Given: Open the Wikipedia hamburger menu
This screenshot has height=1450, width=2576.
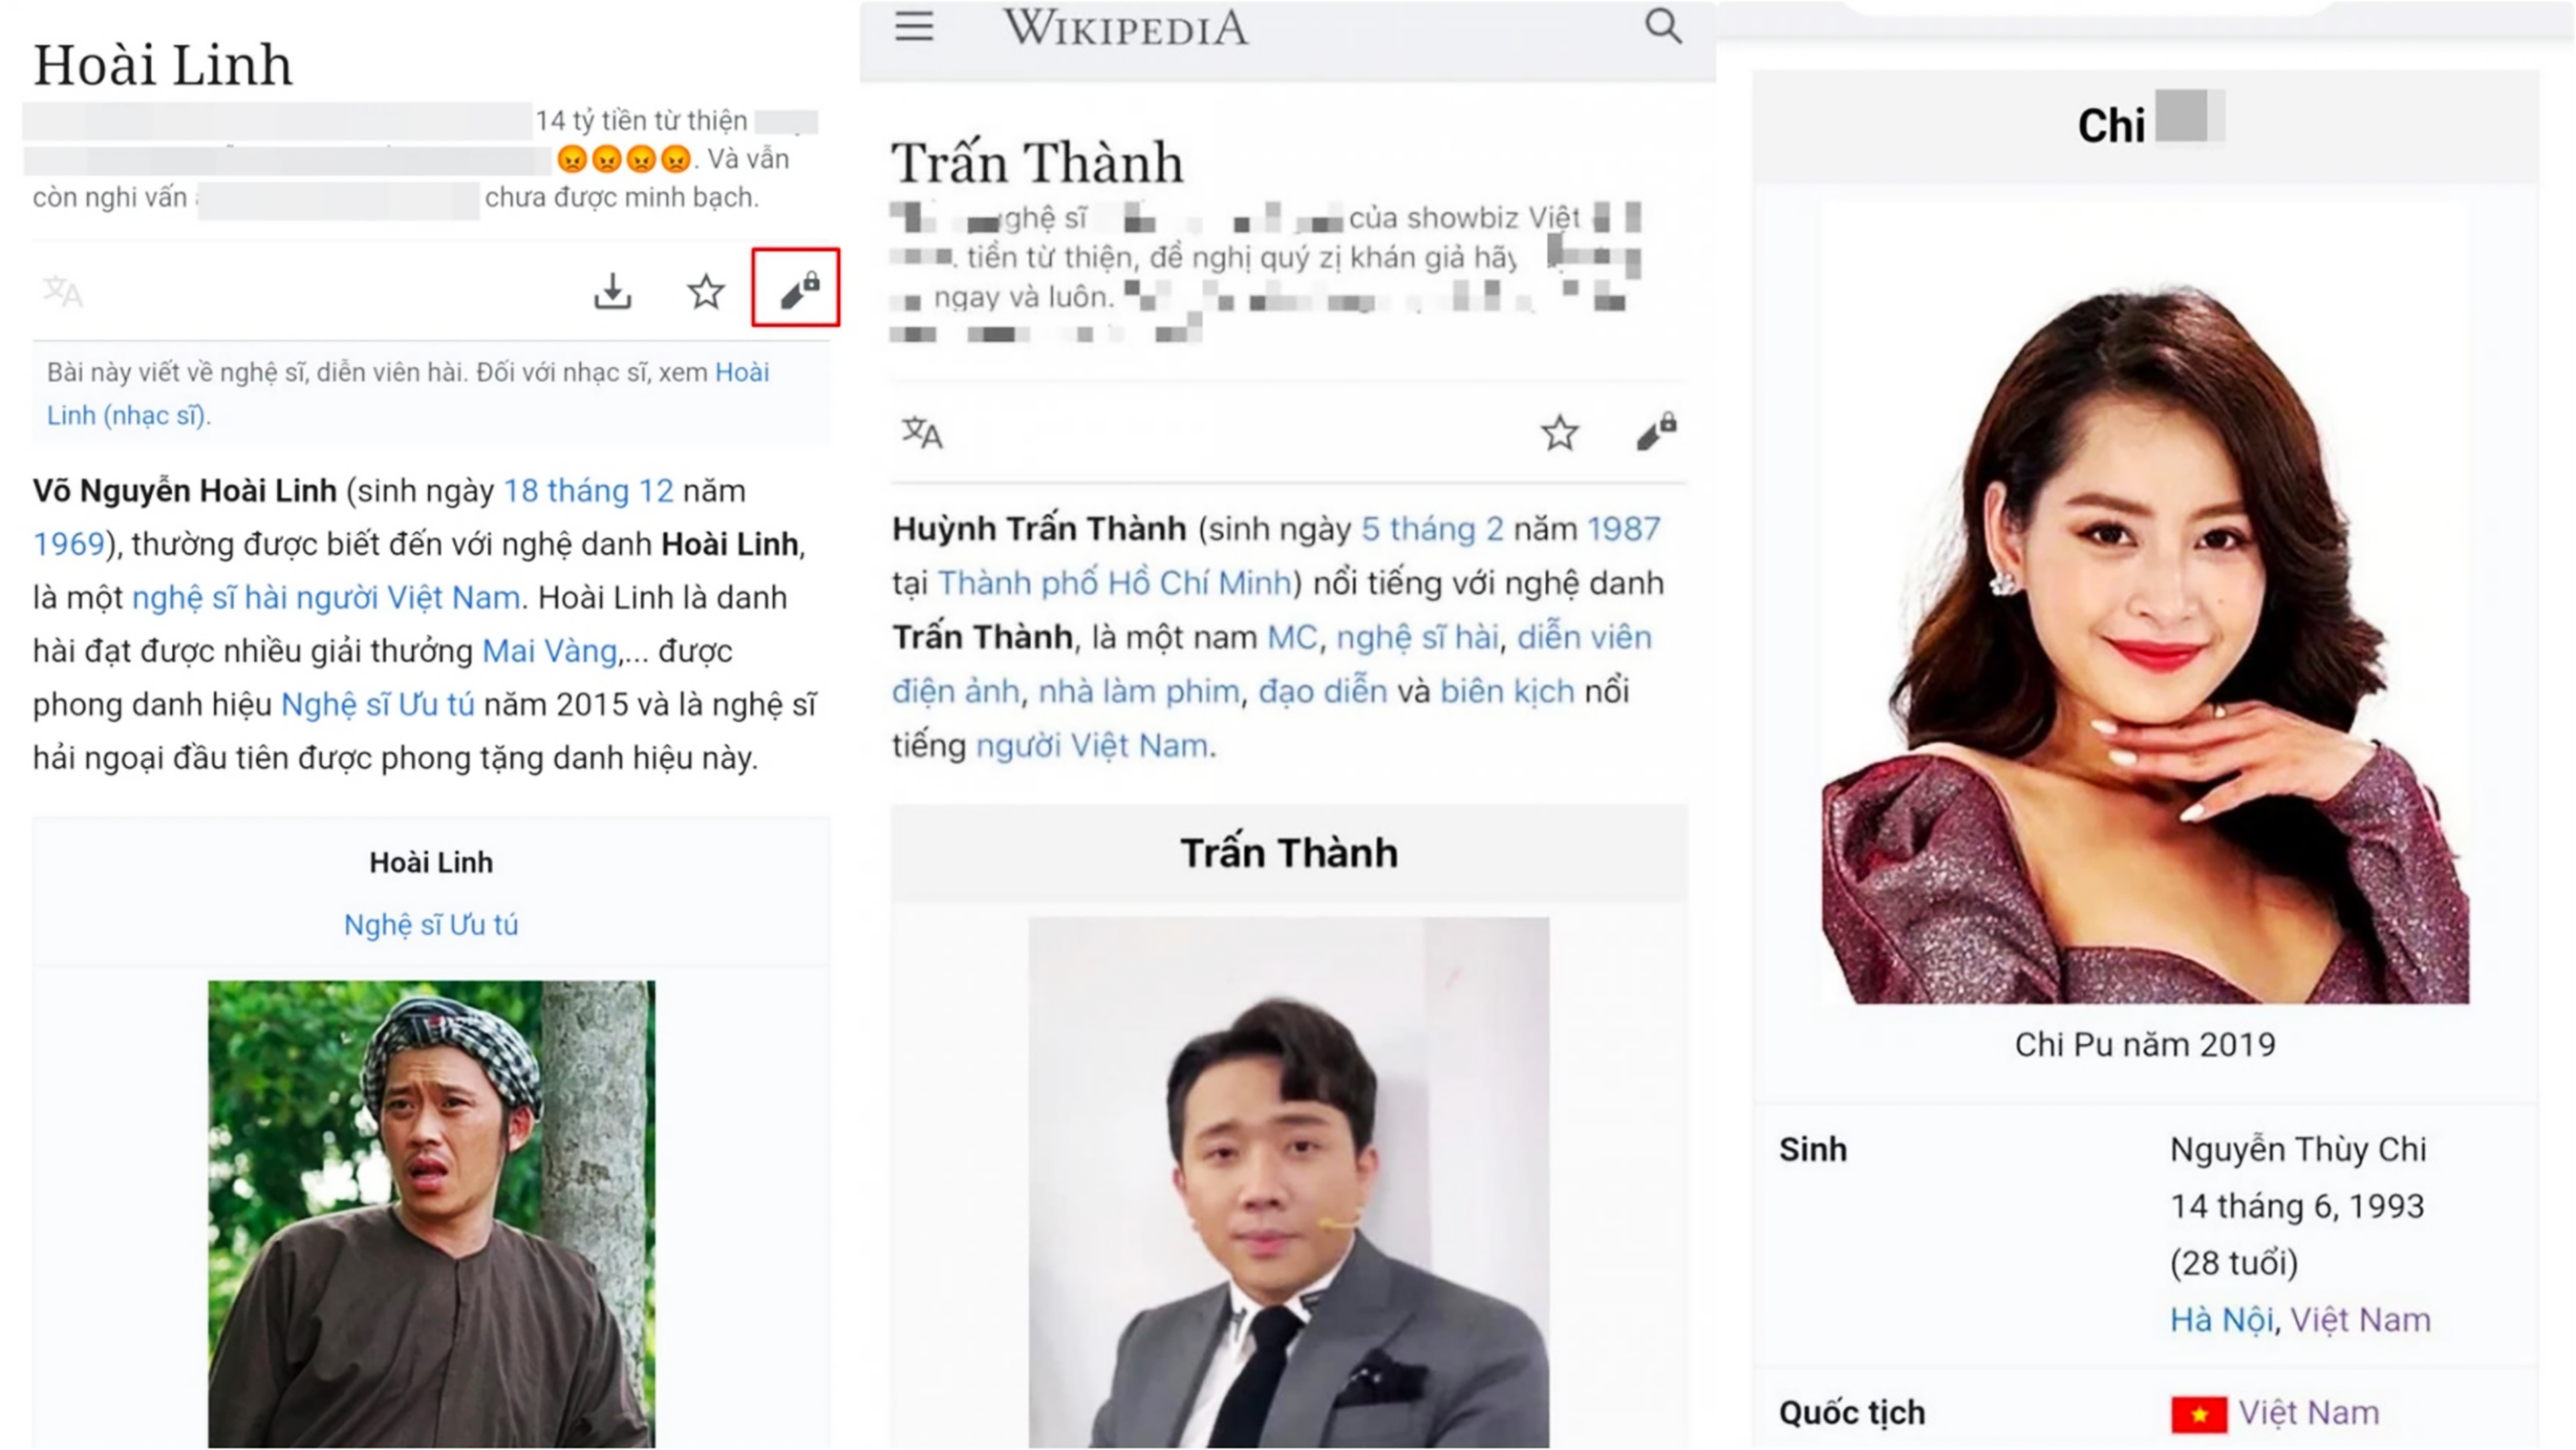Looking at the screenshot, I should 913,27.
